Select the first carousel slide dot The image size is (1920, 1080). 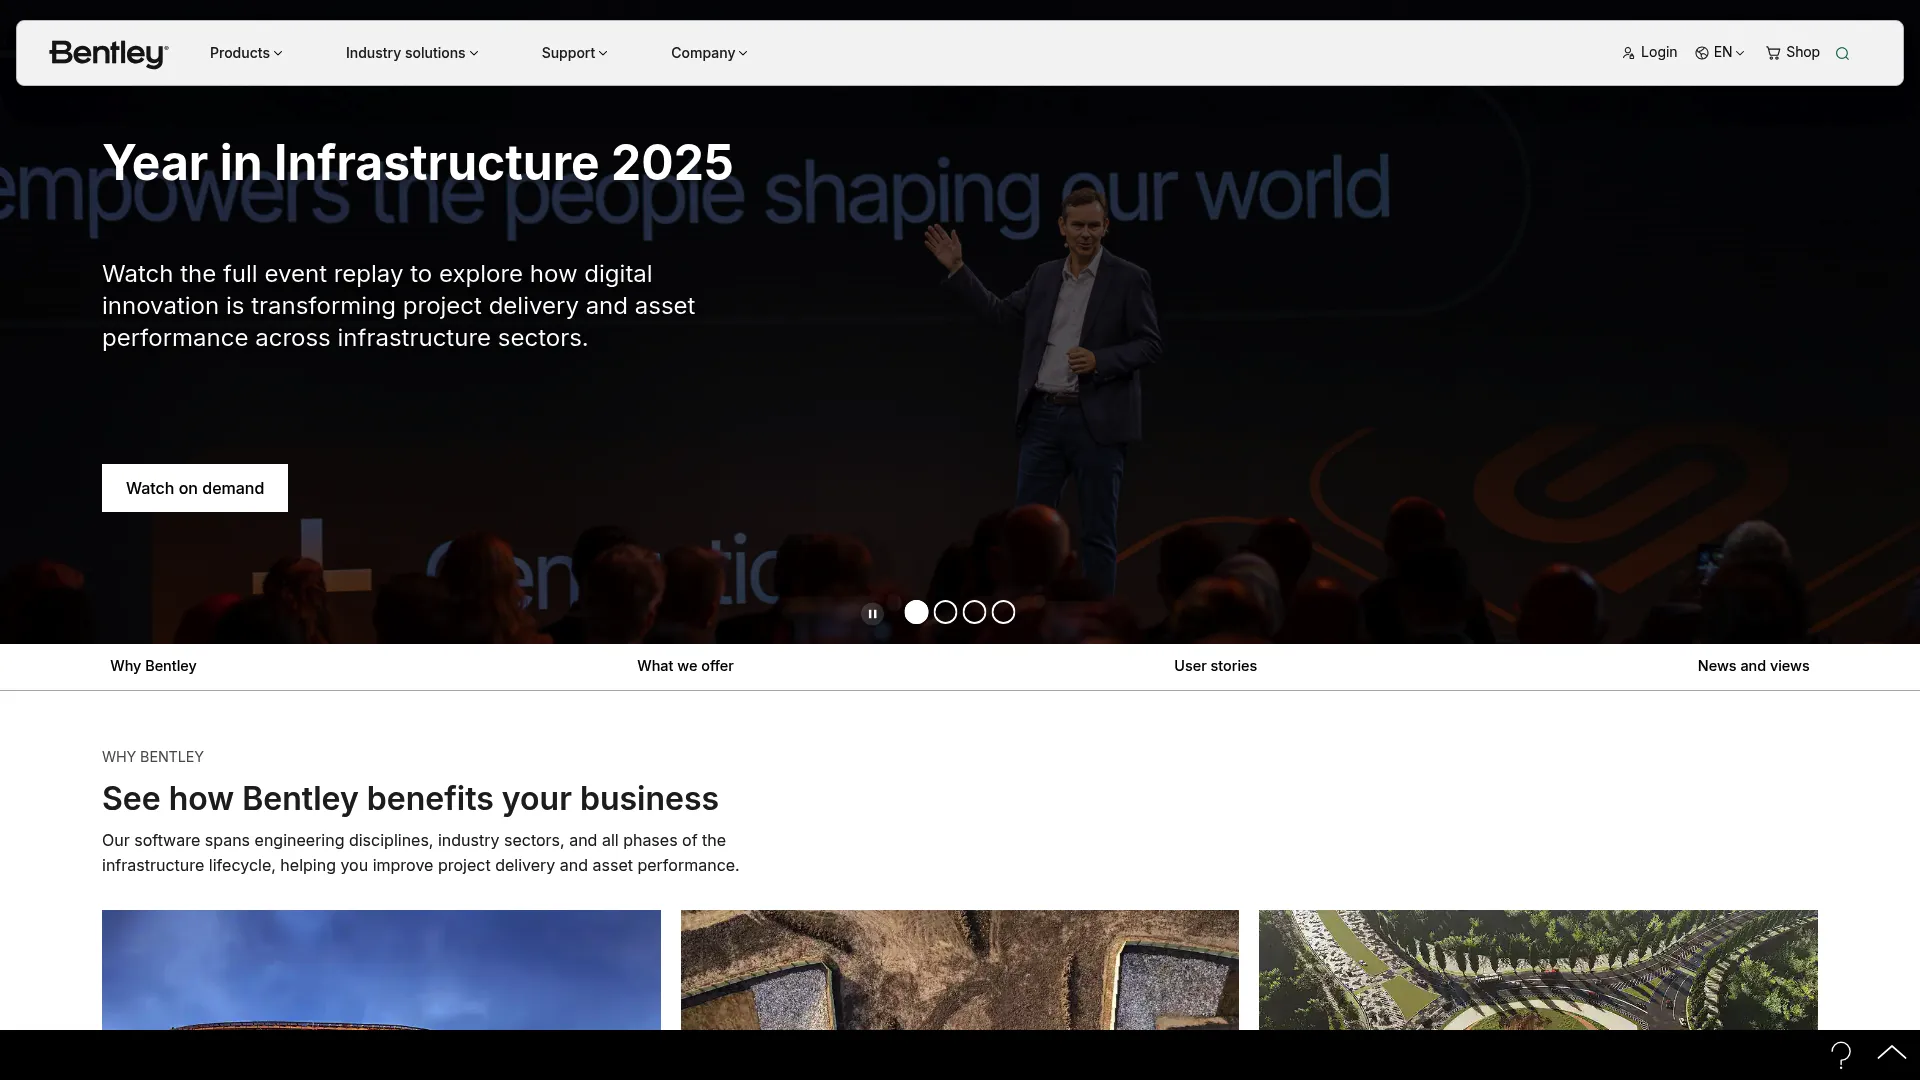[x=916, y=612]
